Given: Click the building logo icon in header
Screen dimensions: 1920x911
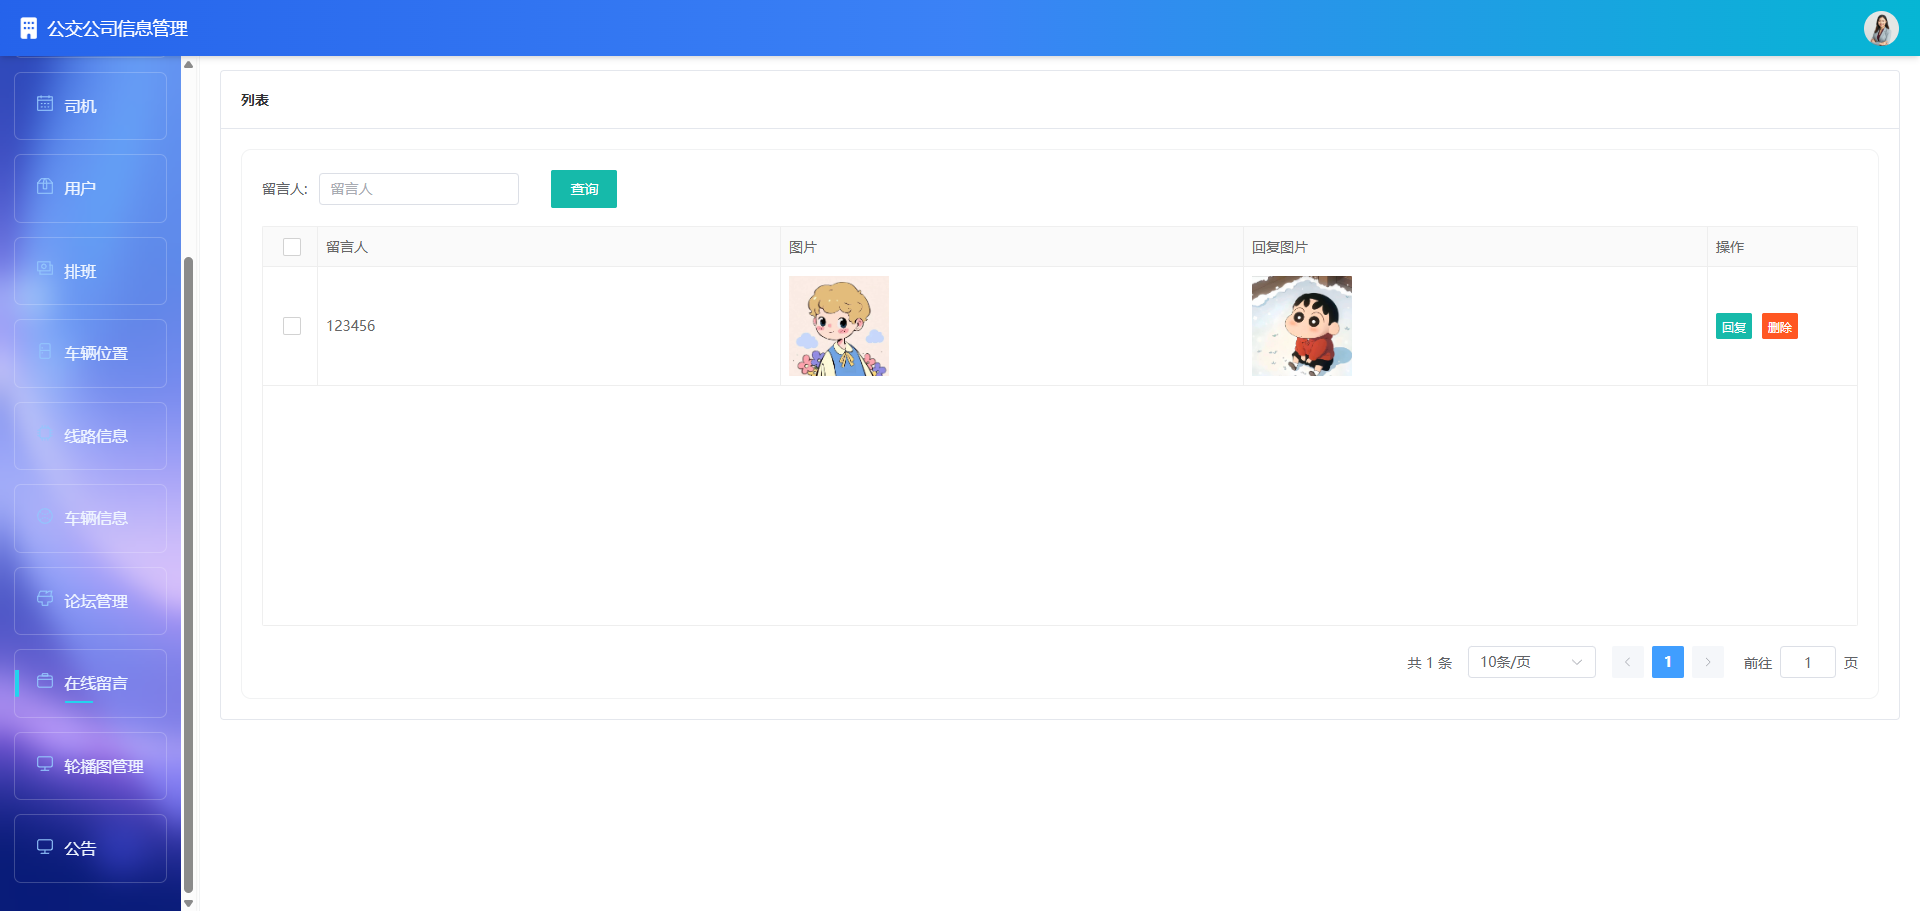Looking at the screenshot, I should [x=29, y=28].
